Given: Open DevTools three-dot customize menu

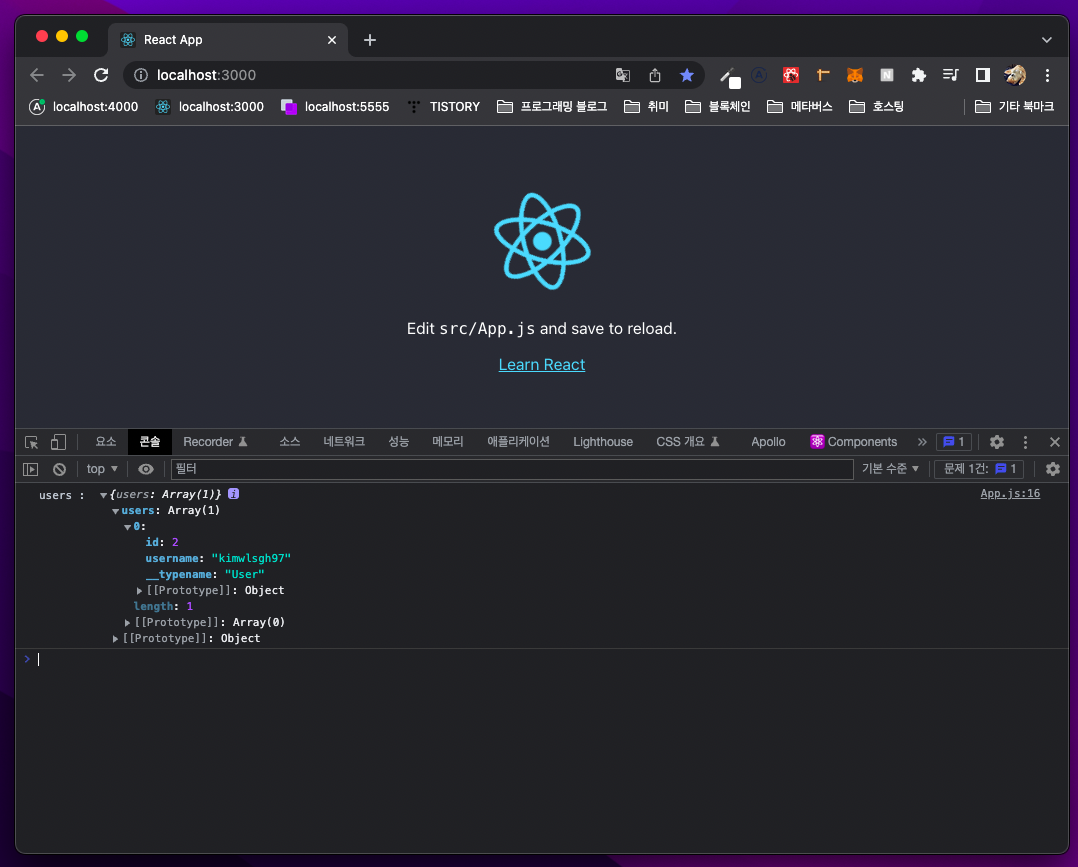Looking at the screenshot, I should point(1025,442).
